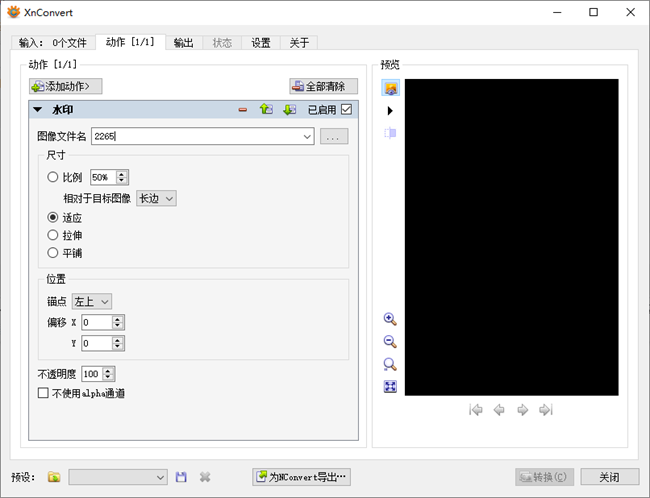Screen dimensions: 650x498
Task: Open the preset folder icon
Action: point(54,478)
